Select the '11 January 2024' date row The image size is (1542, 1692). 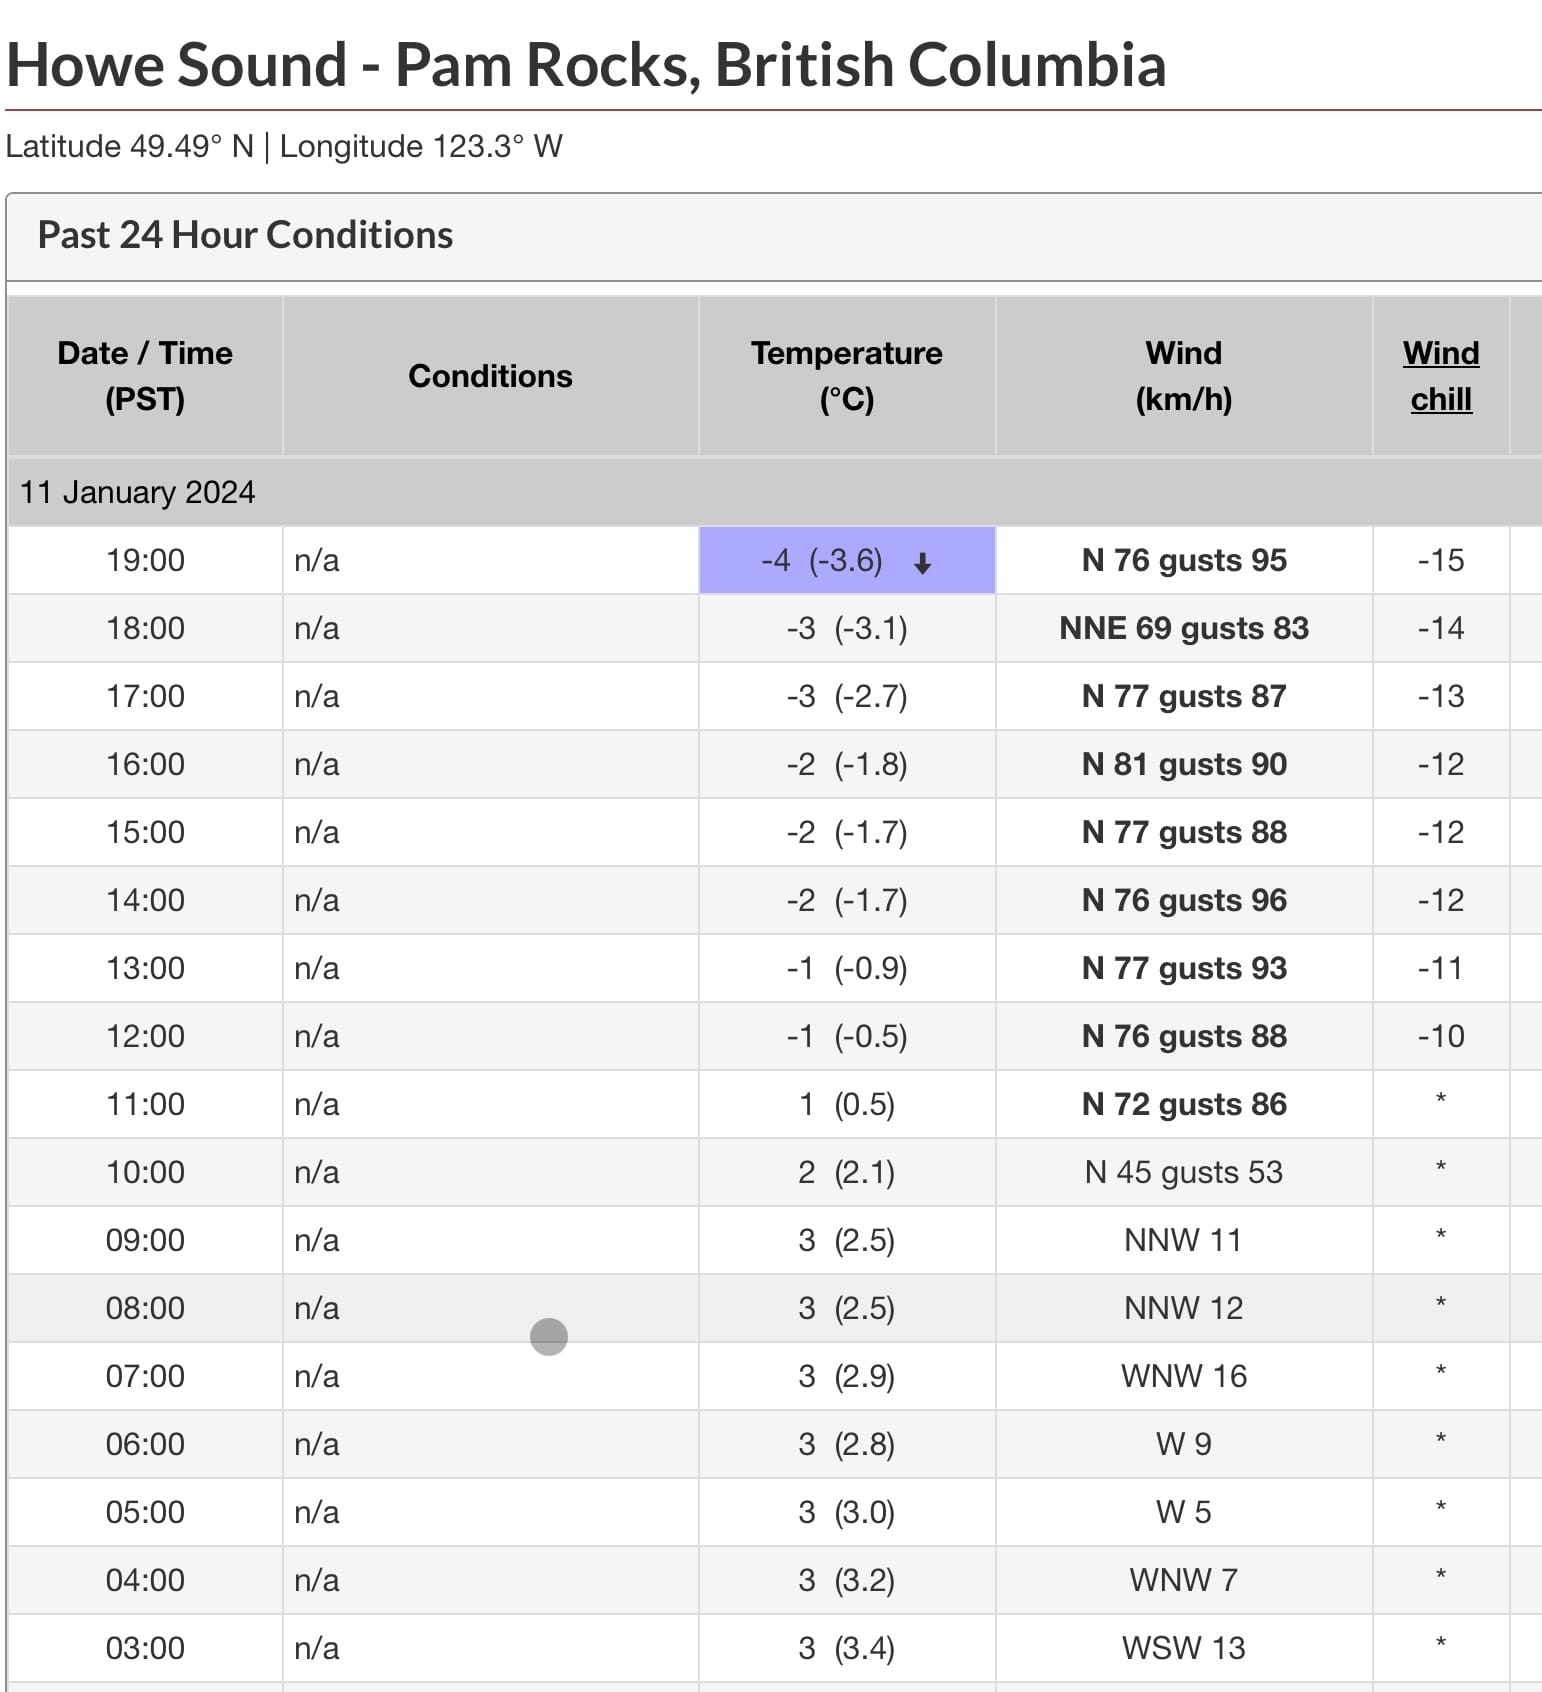click(x=775, y=492)
